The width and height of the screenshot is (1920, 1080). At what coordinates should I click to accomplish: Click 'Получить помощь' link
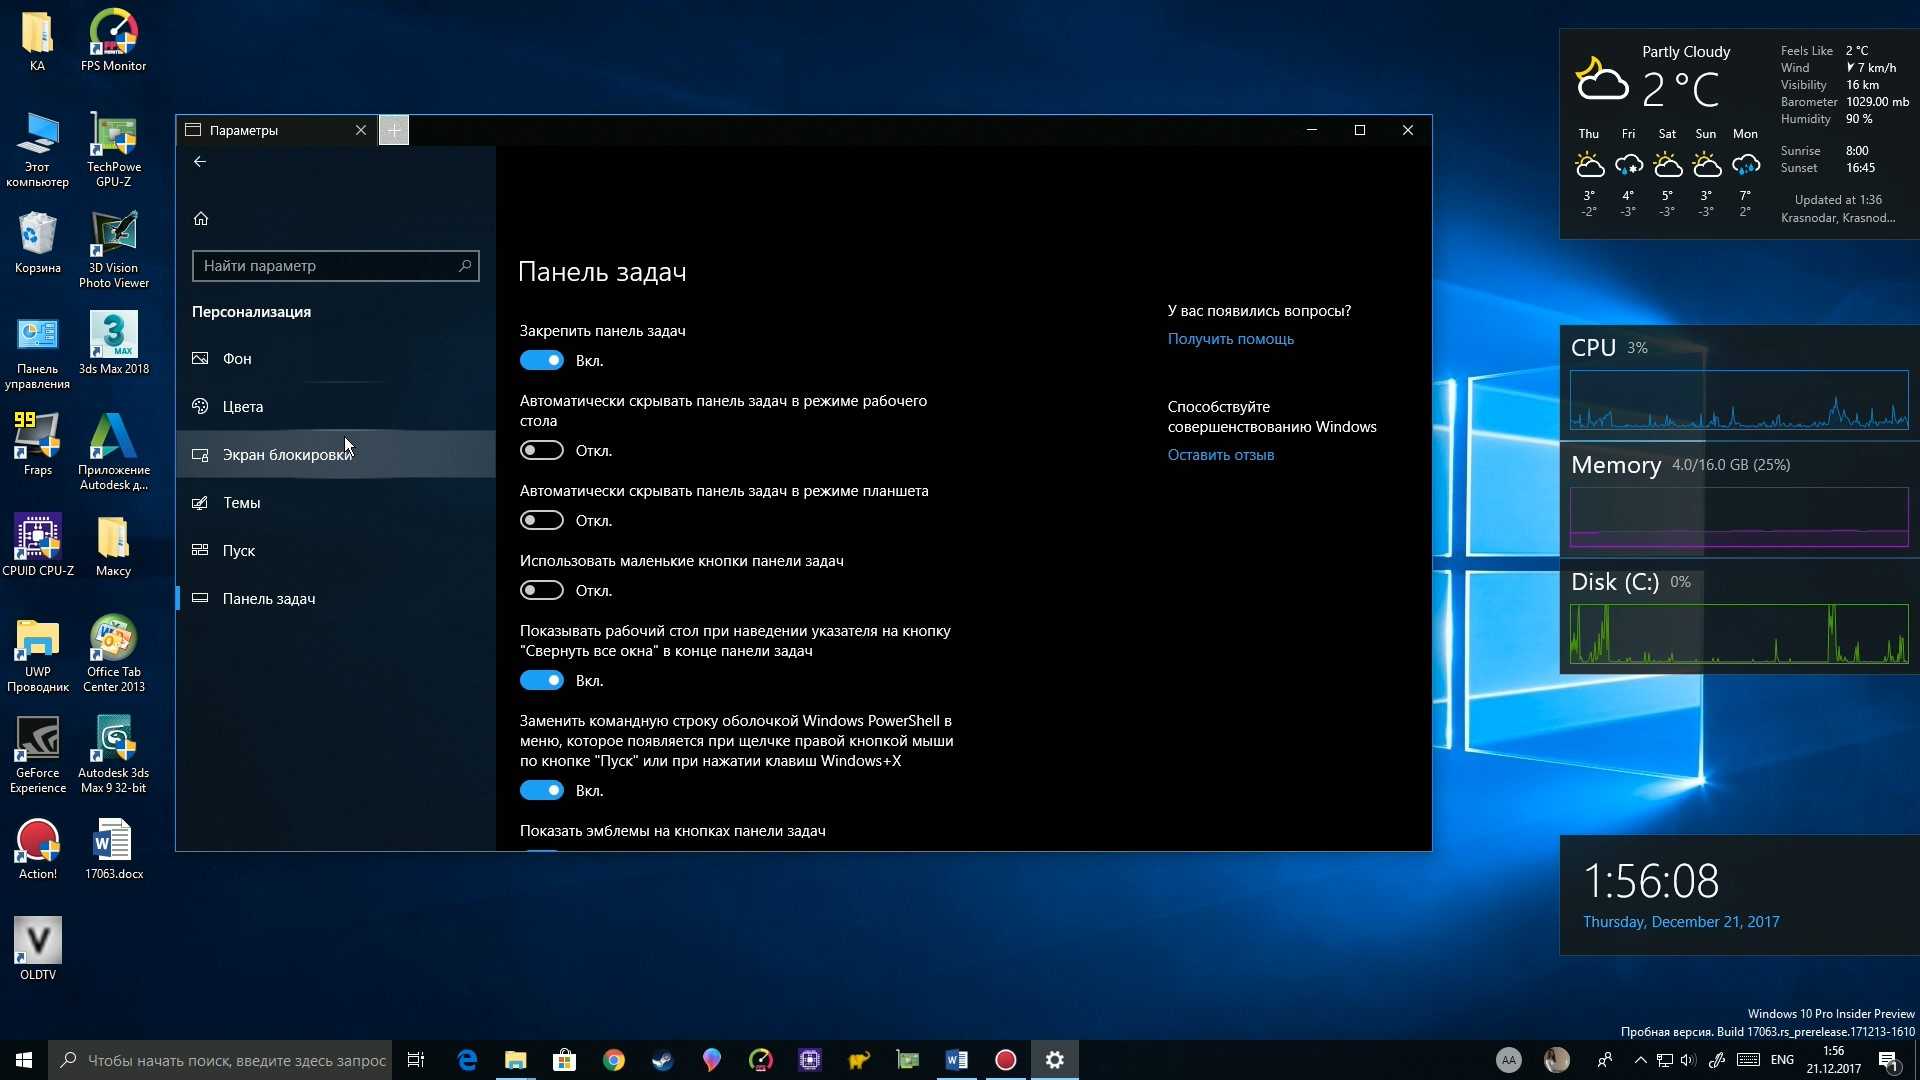(x=1230, y=338)
